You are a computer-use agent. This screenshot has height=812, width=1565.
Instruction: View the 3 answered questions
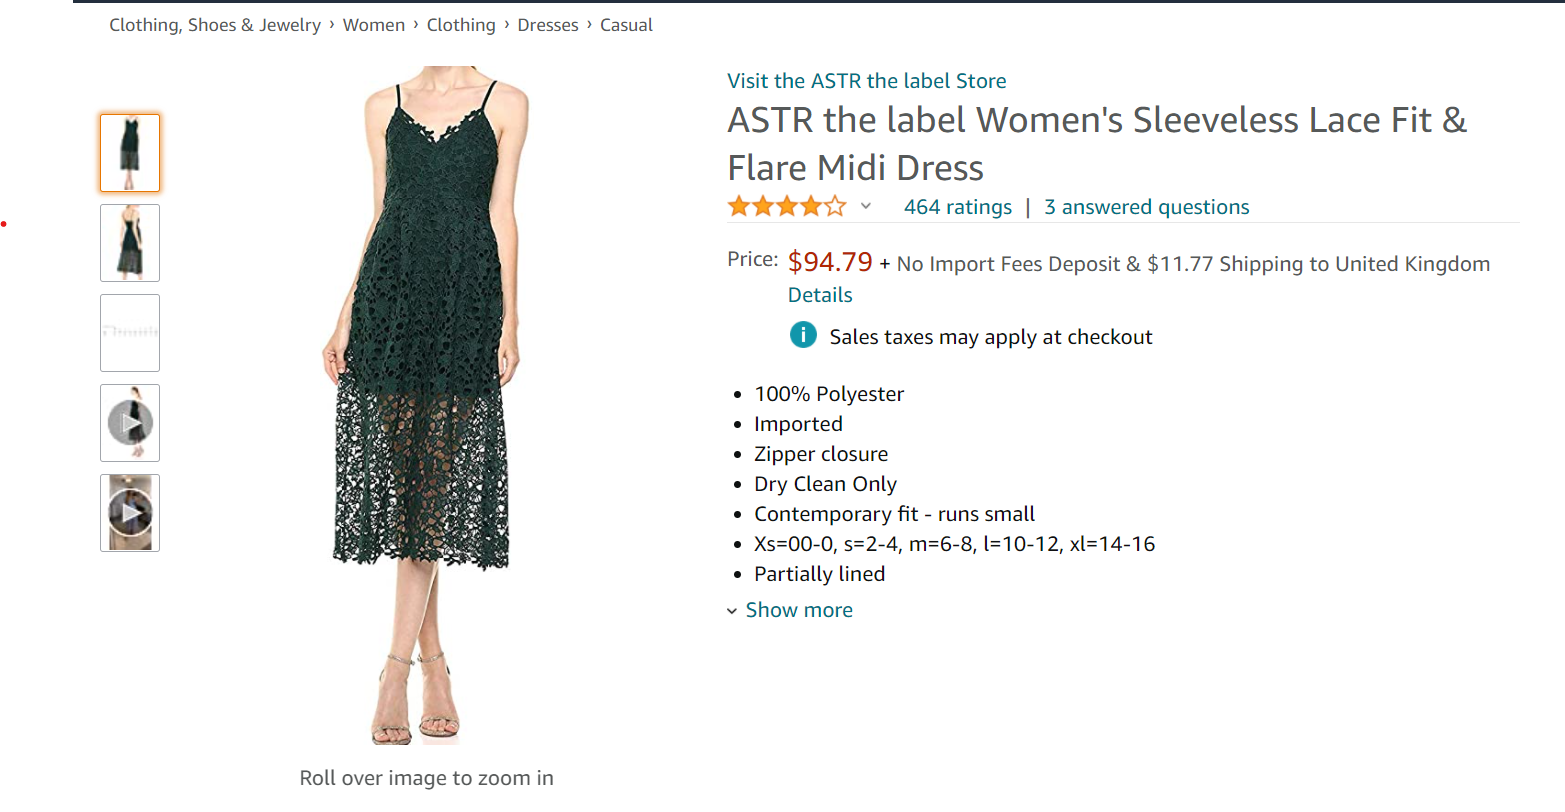pos(1146,207)
